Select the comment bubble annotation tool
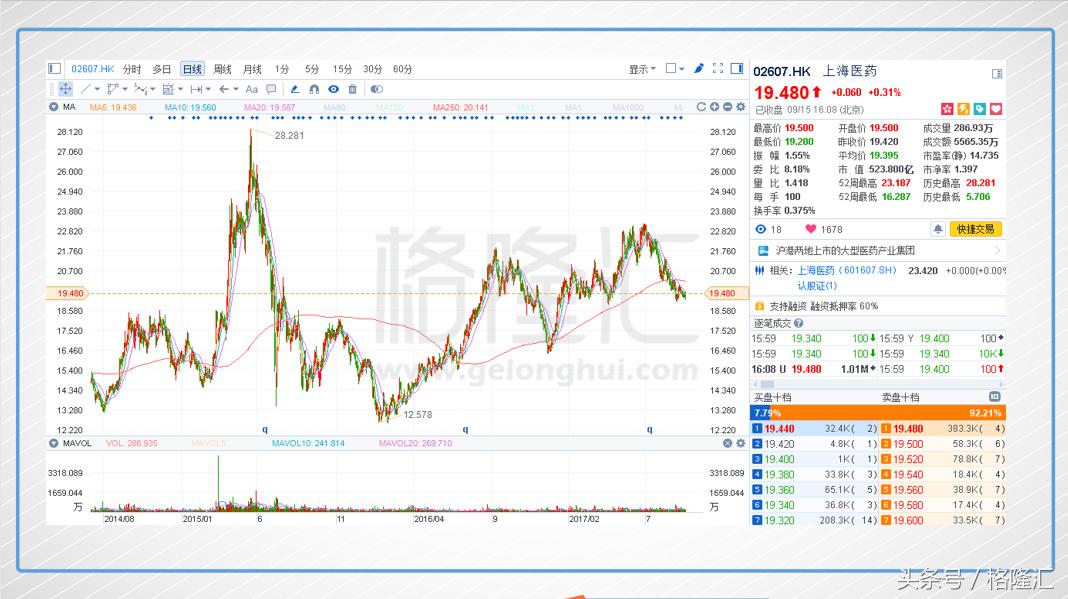1068x599 pixels. (x=271, y=89)
